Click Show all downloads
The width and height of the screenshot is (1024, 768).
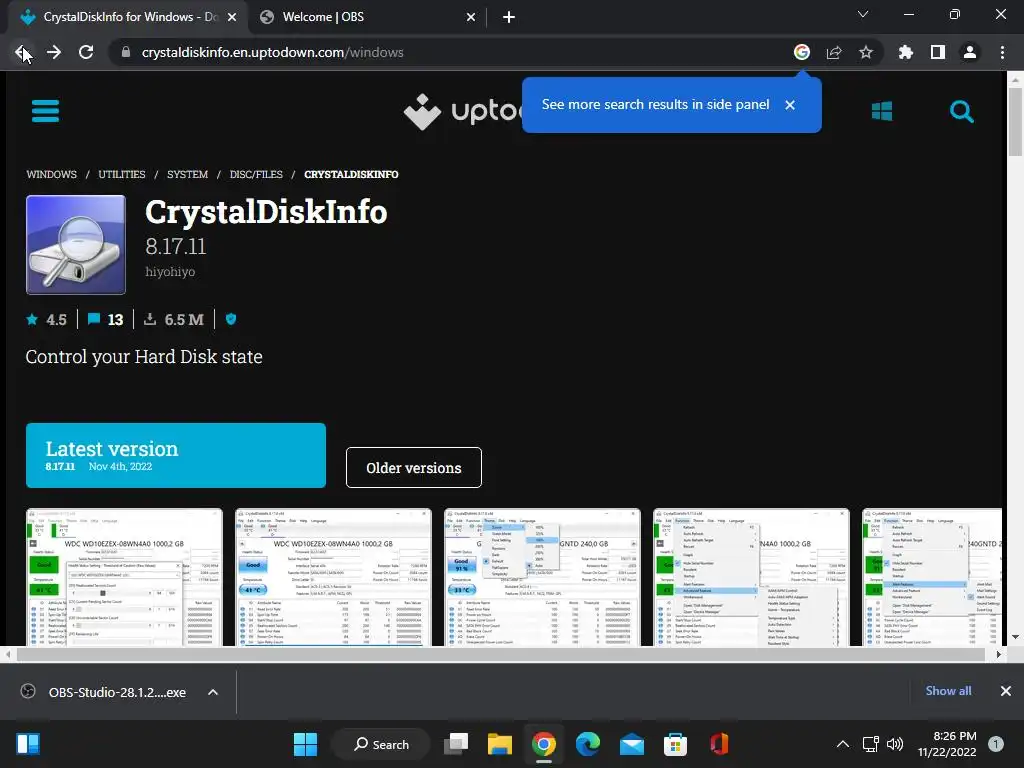[948, 691]
